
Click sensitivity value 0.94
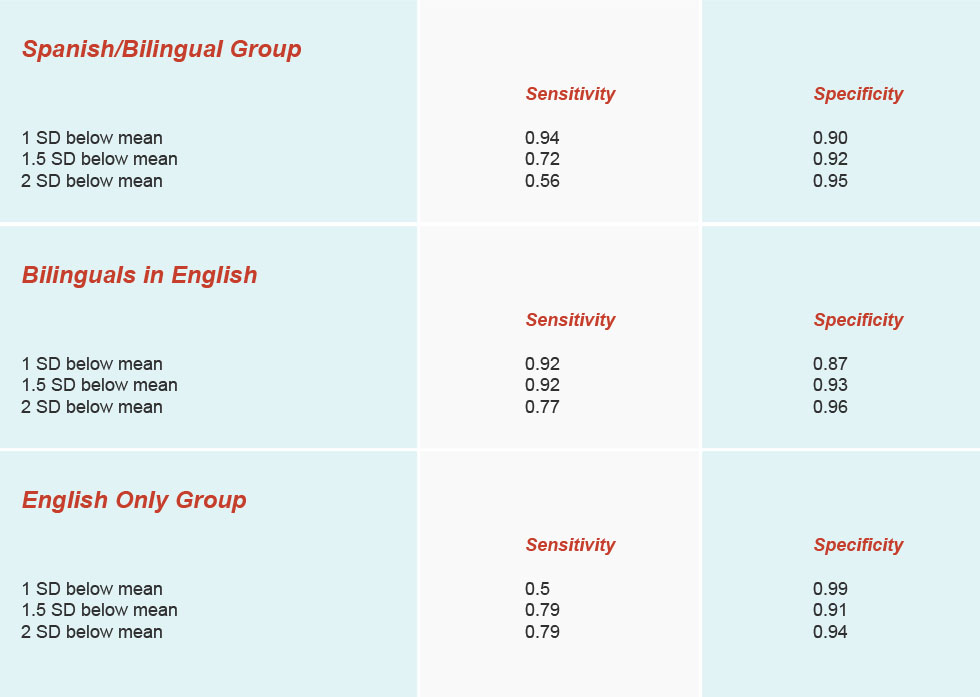[542, 138]
